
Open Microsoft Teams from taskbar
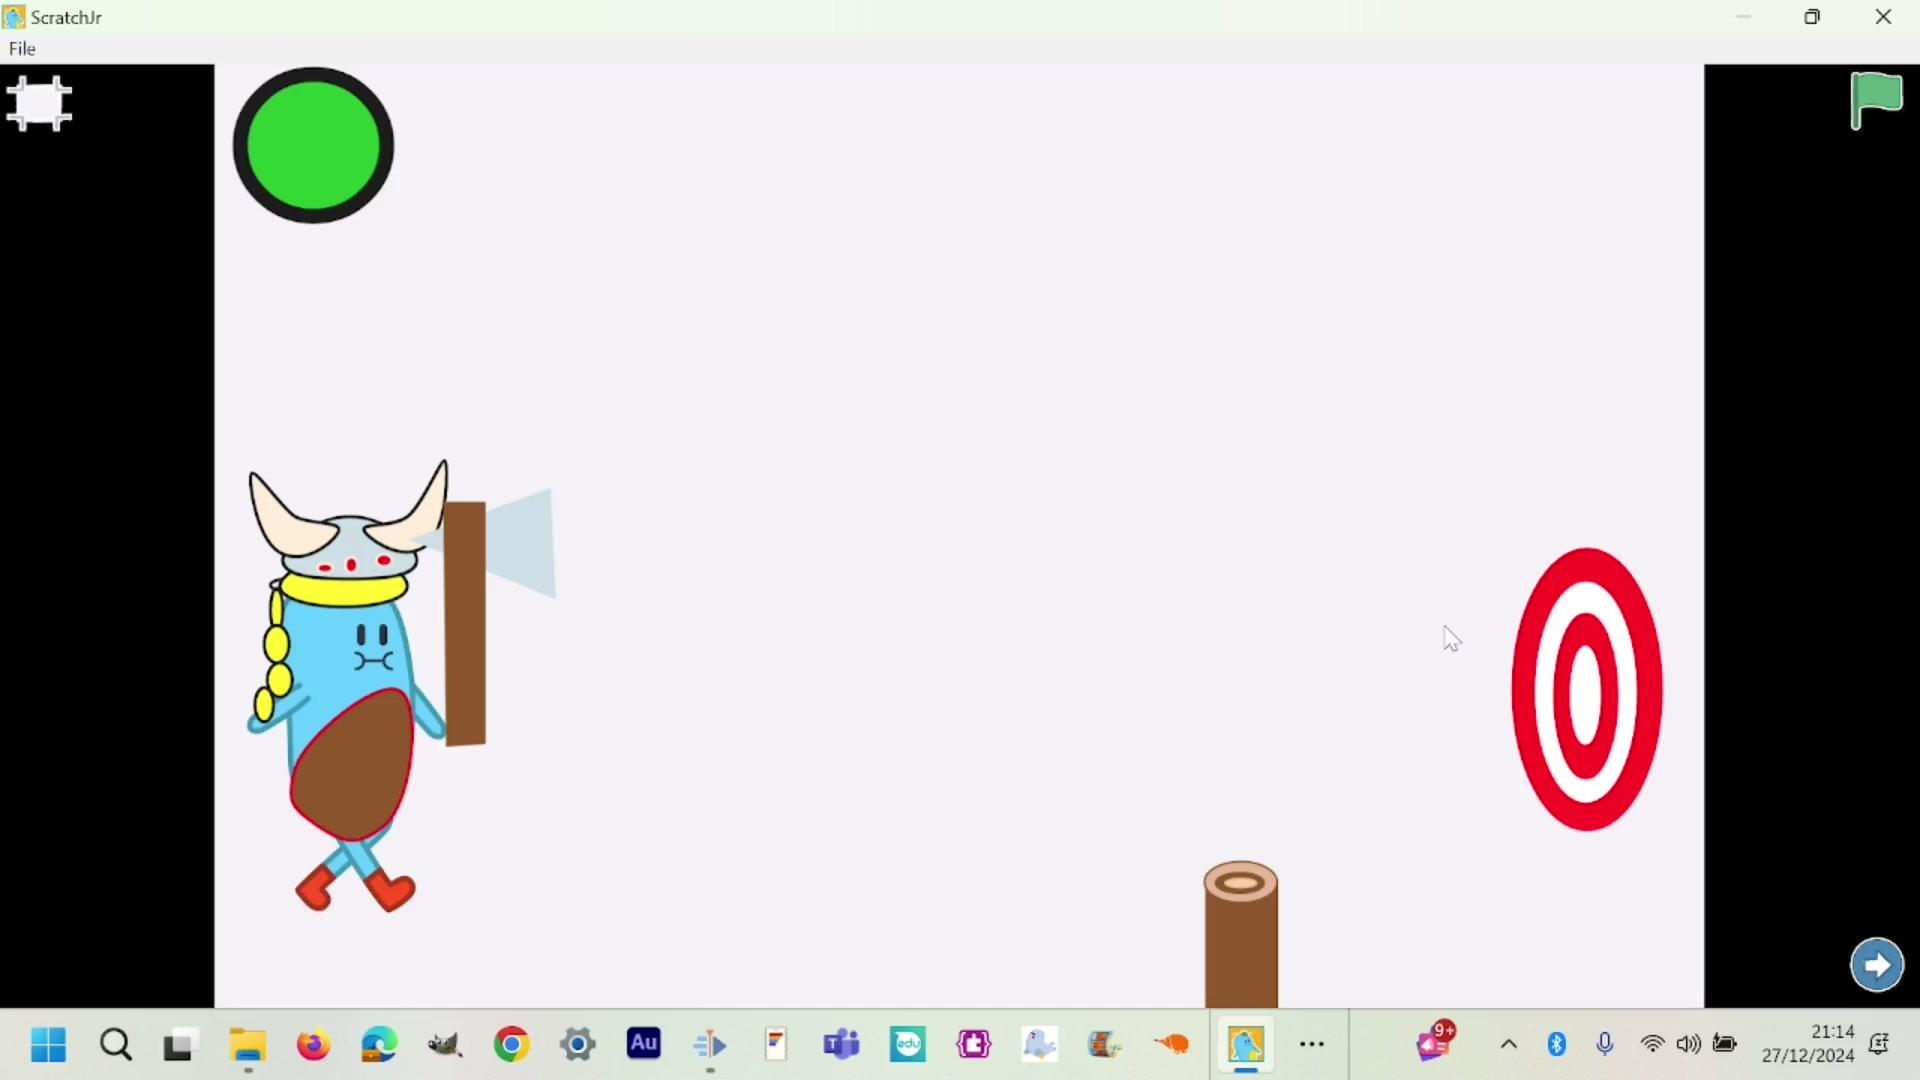click(841, 1045)
